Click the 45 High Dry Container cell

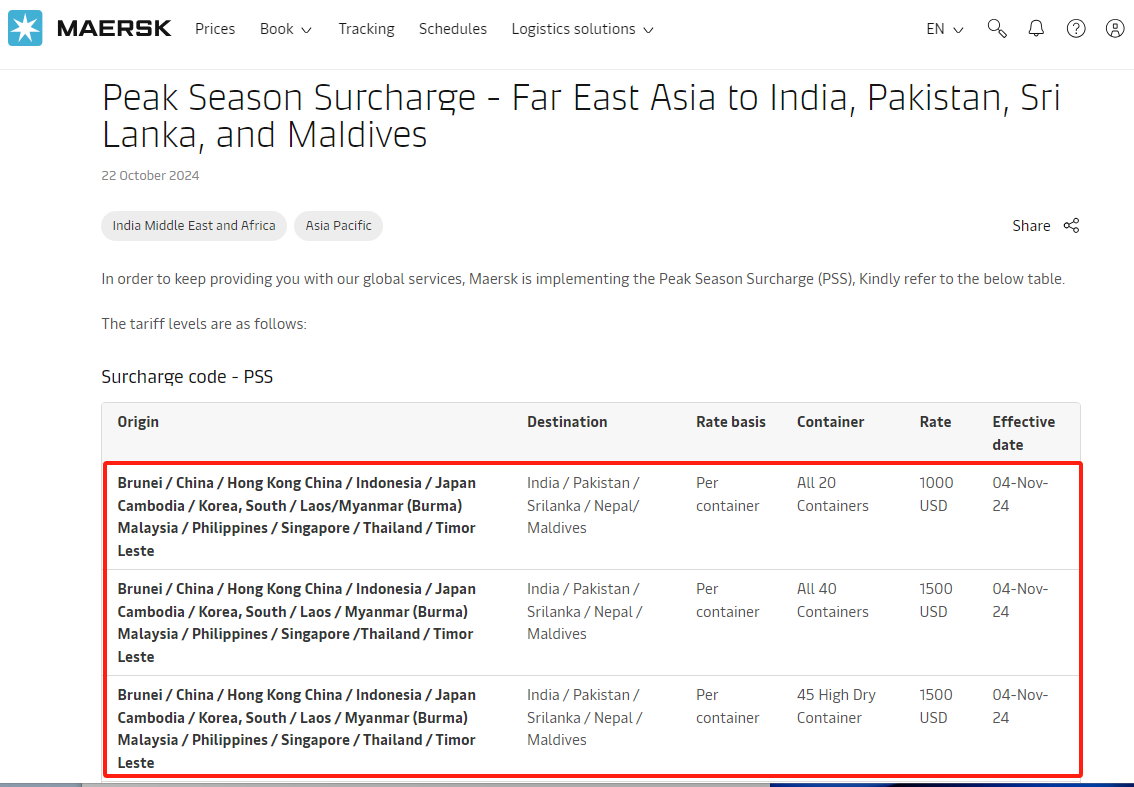pos(836,706)
